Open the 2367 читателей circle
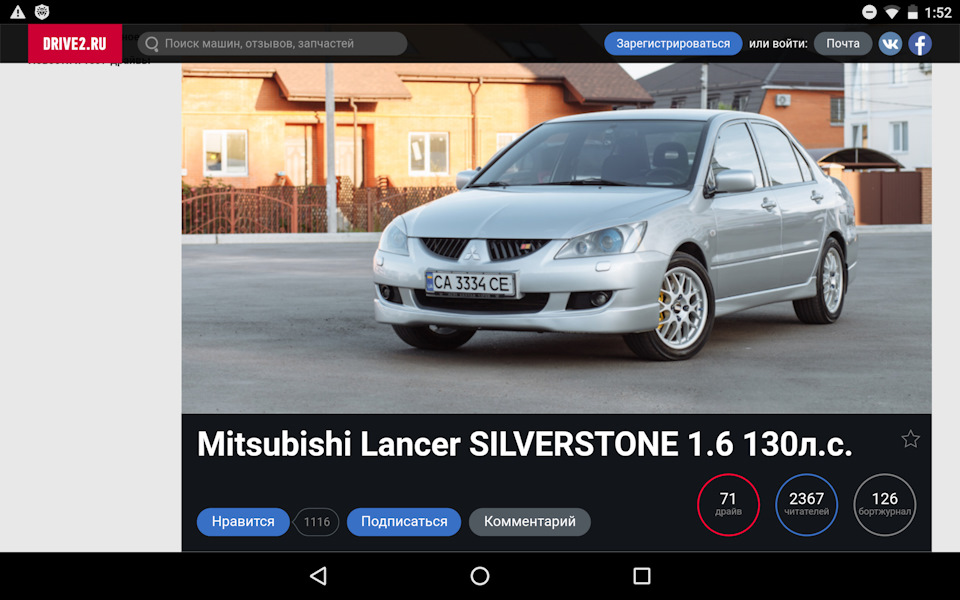 pos(806,504)
